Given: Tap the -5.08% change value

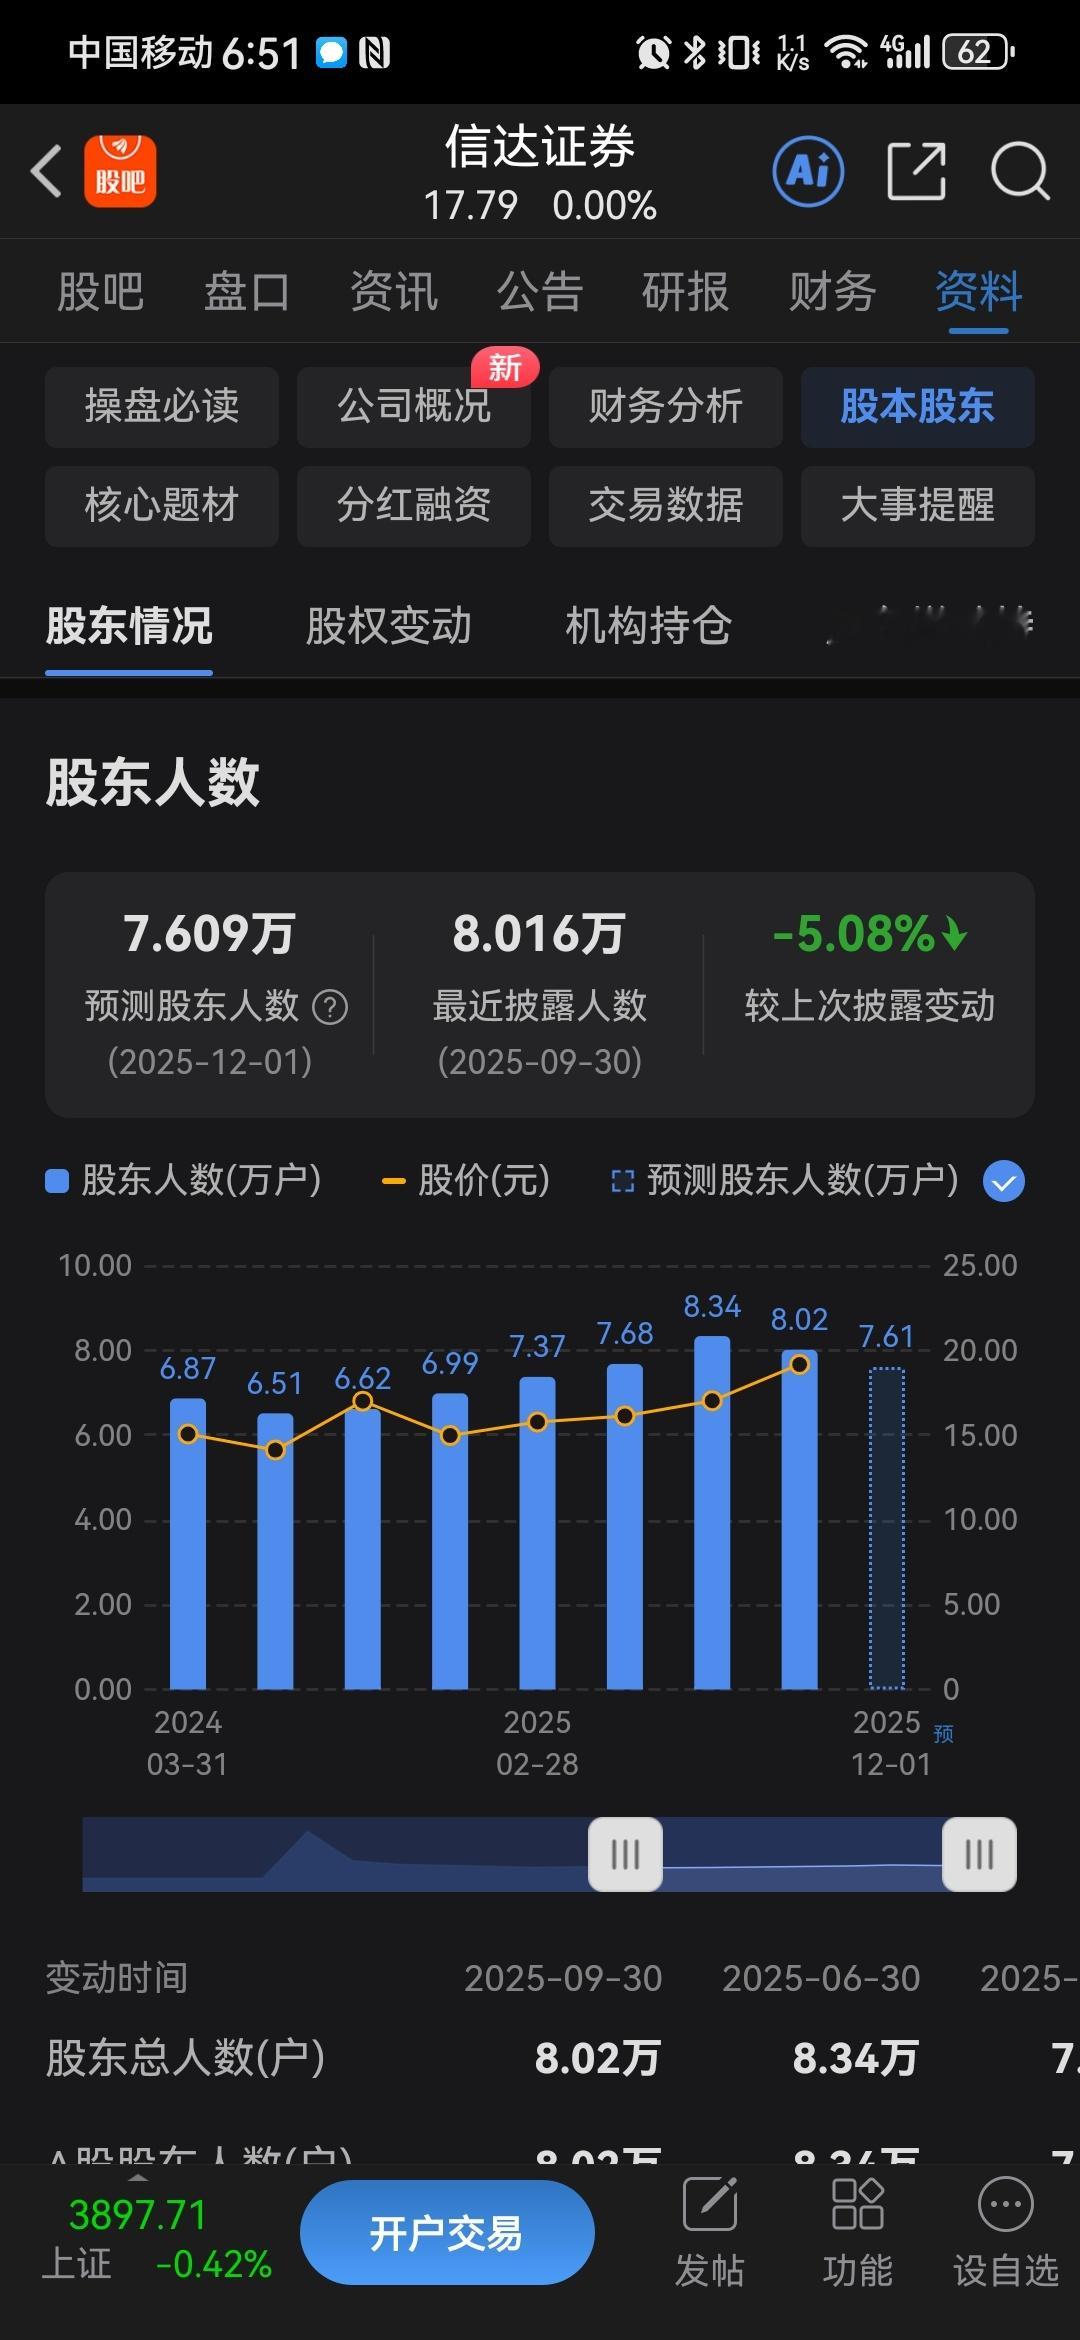Looking at the screenshot, I should [x=870, y=933].
